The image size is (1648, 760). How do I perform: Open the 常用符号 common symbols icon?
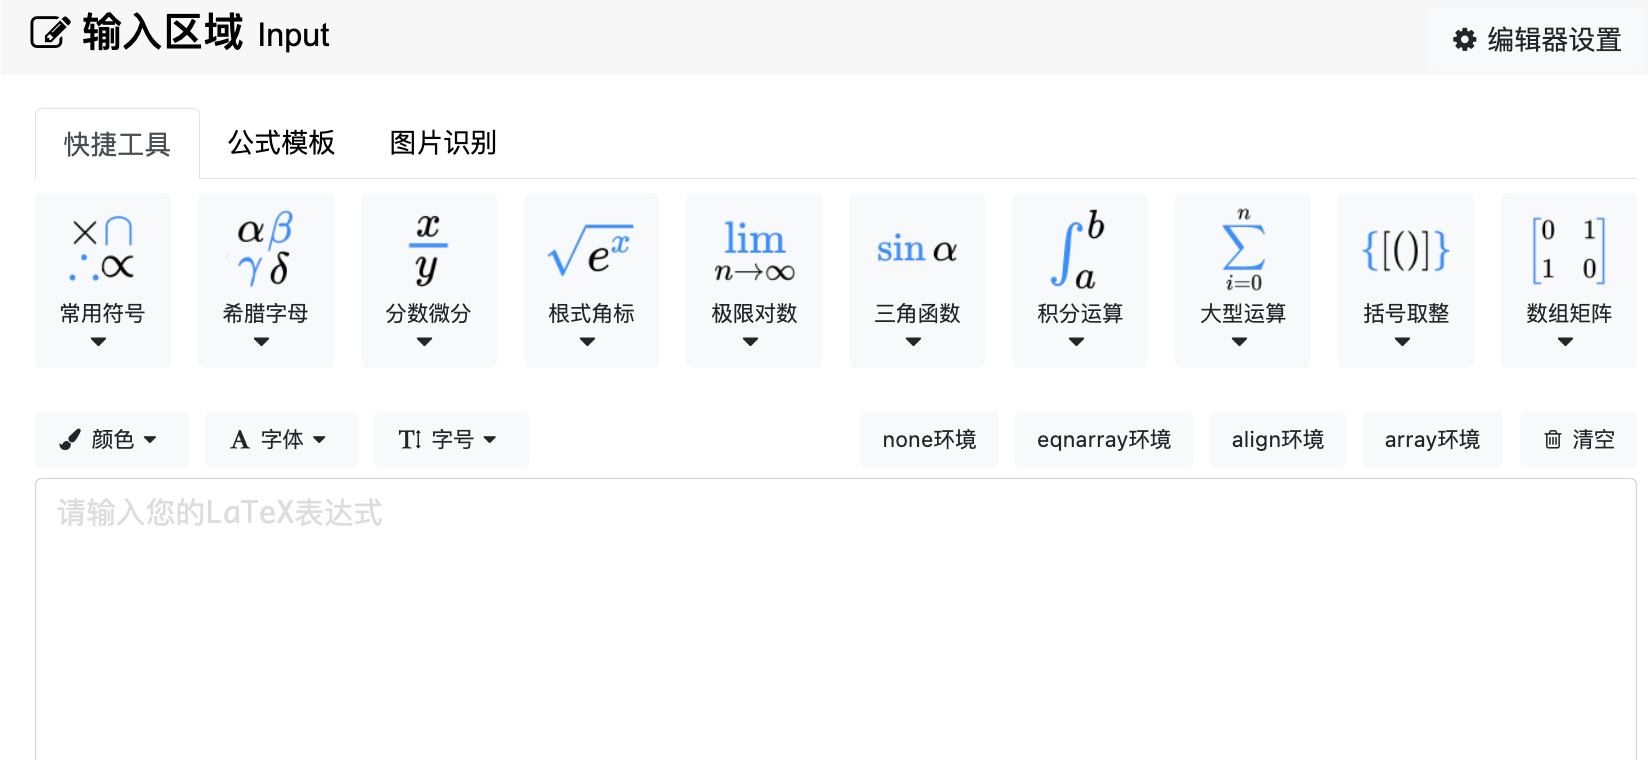[x=102, y=248]
